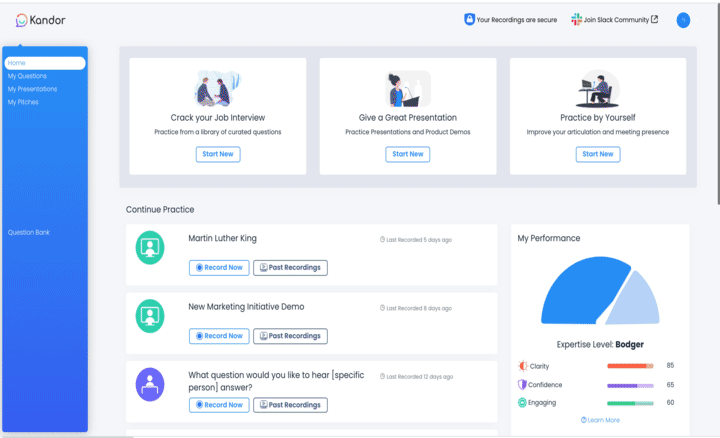Click the Slack community icon
Screen dimensions: 720x438
[x=576, y=19]
